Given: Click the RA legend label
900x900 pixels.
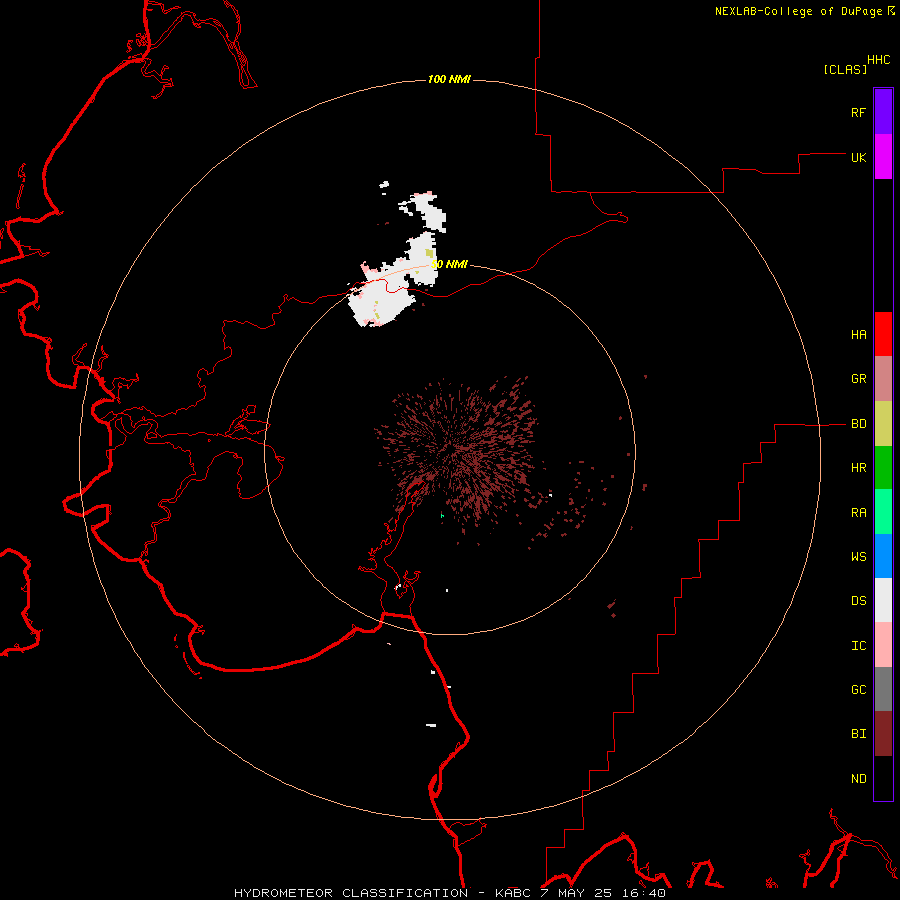Looking at the screenshot, I should 858,513.
